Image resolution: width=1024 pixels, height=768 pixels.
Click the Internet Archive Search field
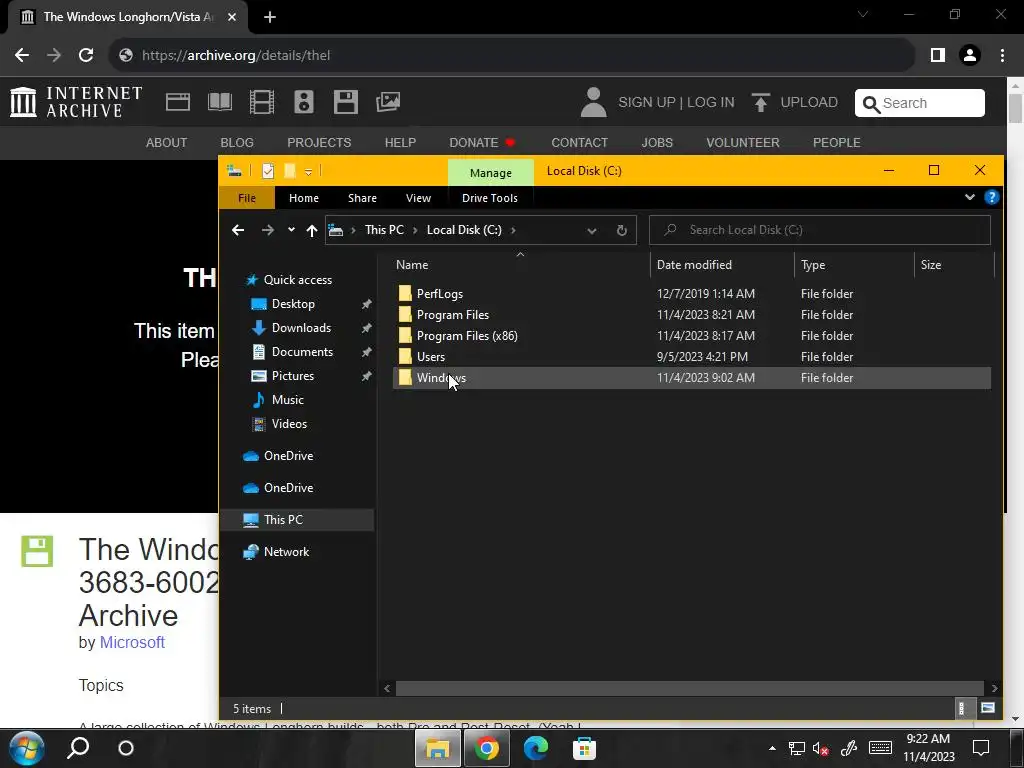[920, 103]
